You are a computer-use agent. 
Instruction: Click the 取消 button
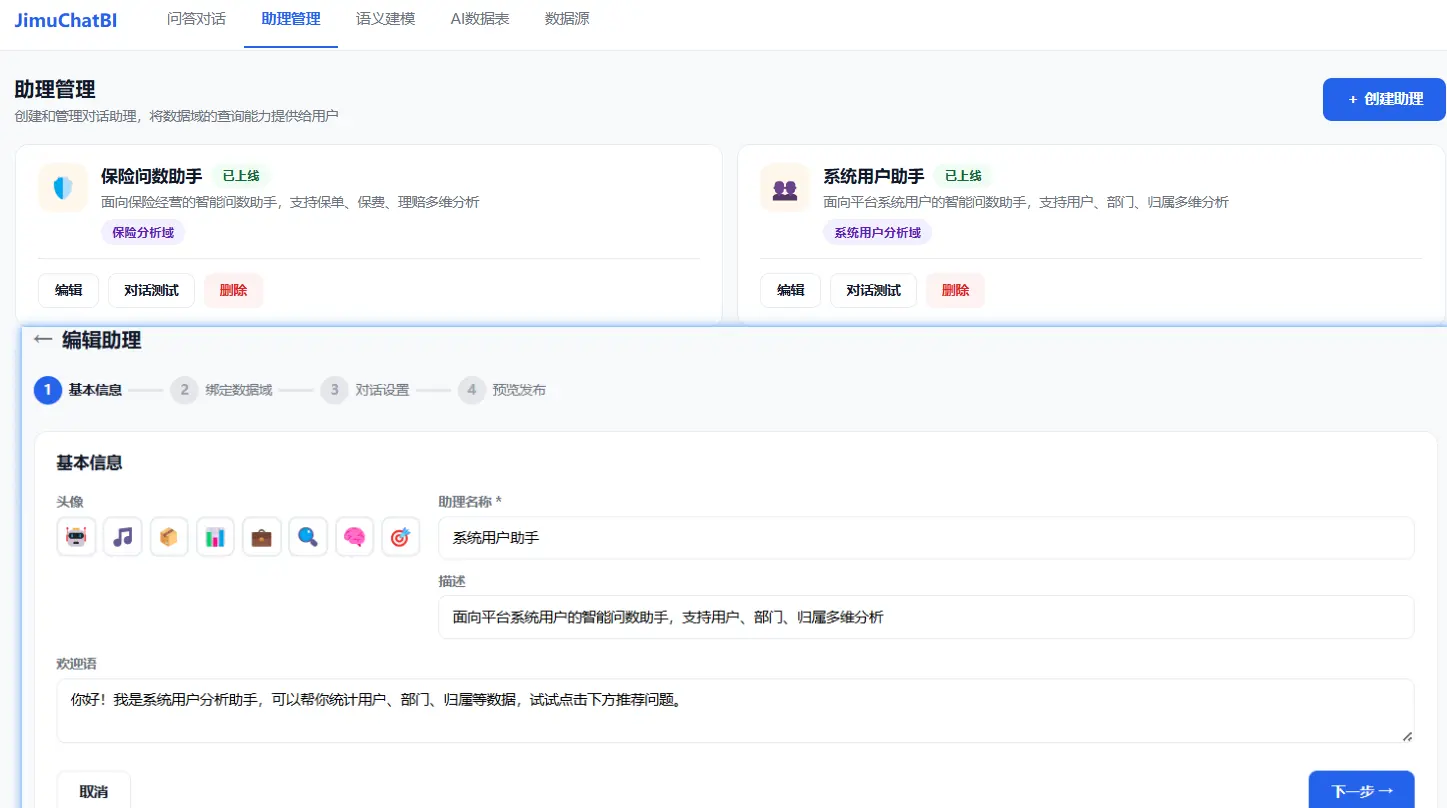[94, 791]
